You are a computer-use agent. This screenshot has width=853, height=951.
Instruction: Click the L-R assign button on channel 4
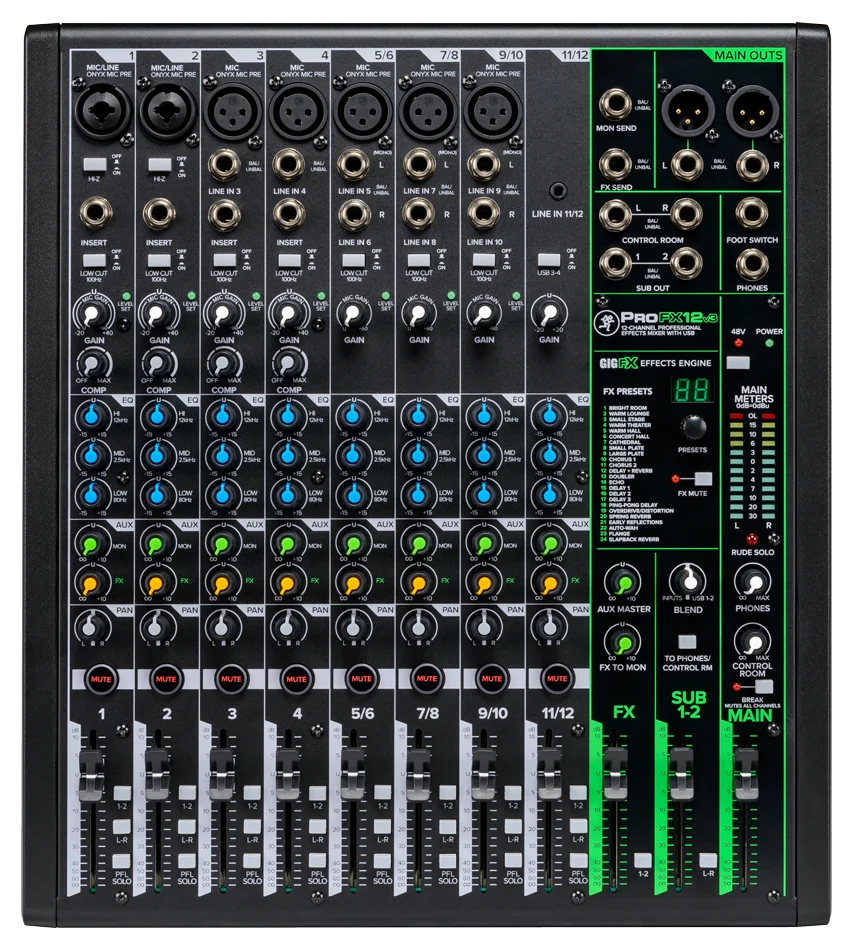(x=317, y=827)
